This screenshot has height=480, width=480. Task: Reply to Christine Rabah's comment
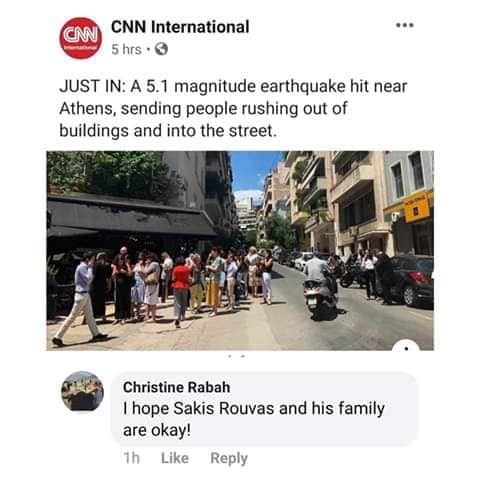229,458
